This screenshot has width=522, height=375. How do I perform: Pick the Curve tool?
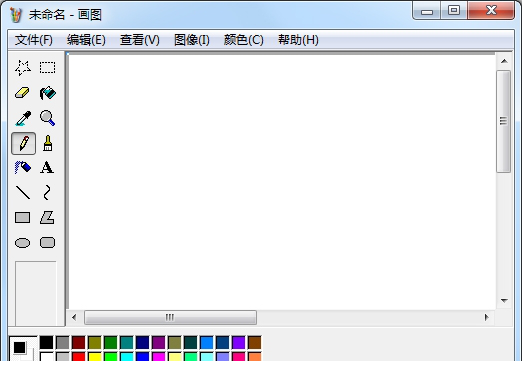click(47, 193)
